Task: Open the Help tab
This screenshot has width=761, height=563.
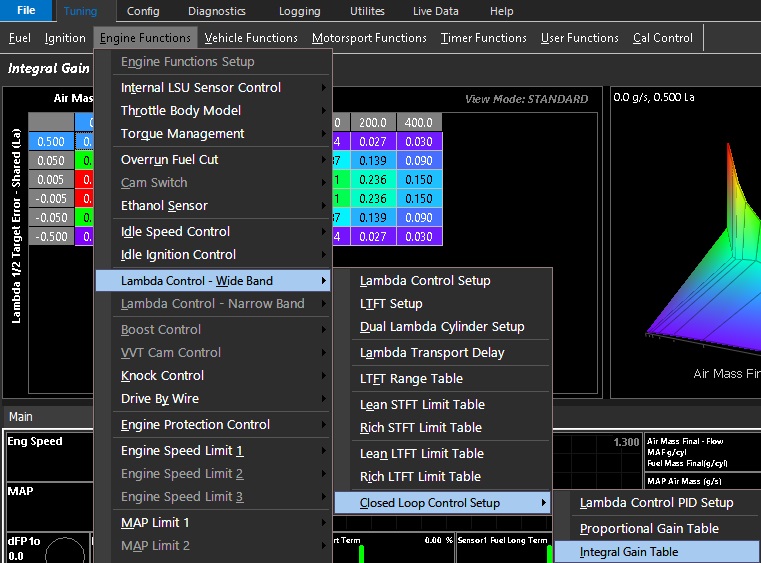Action: (x=501, y=11)
